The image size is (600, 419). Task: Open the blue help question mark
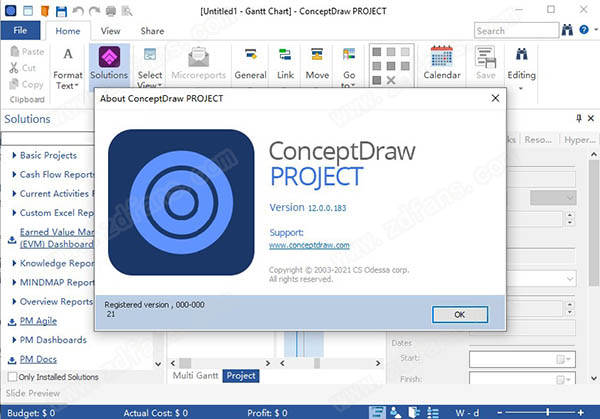click(584, 29)
